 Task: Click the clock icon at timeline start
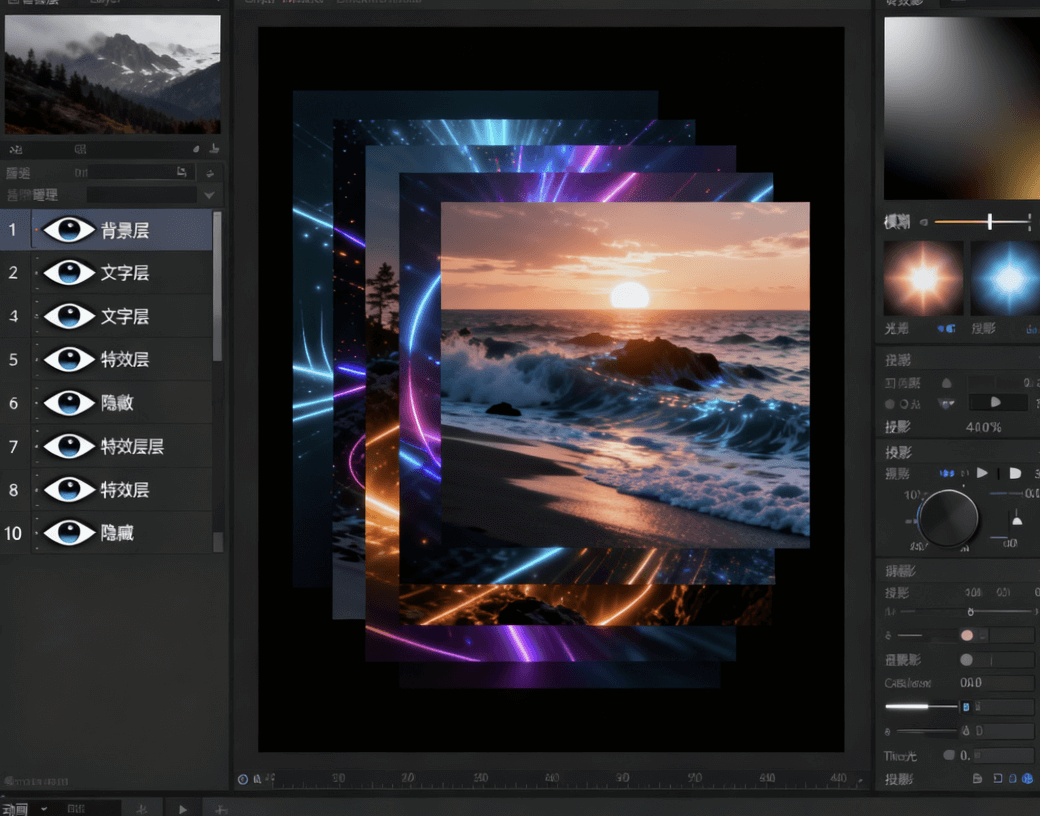[243, 779]
